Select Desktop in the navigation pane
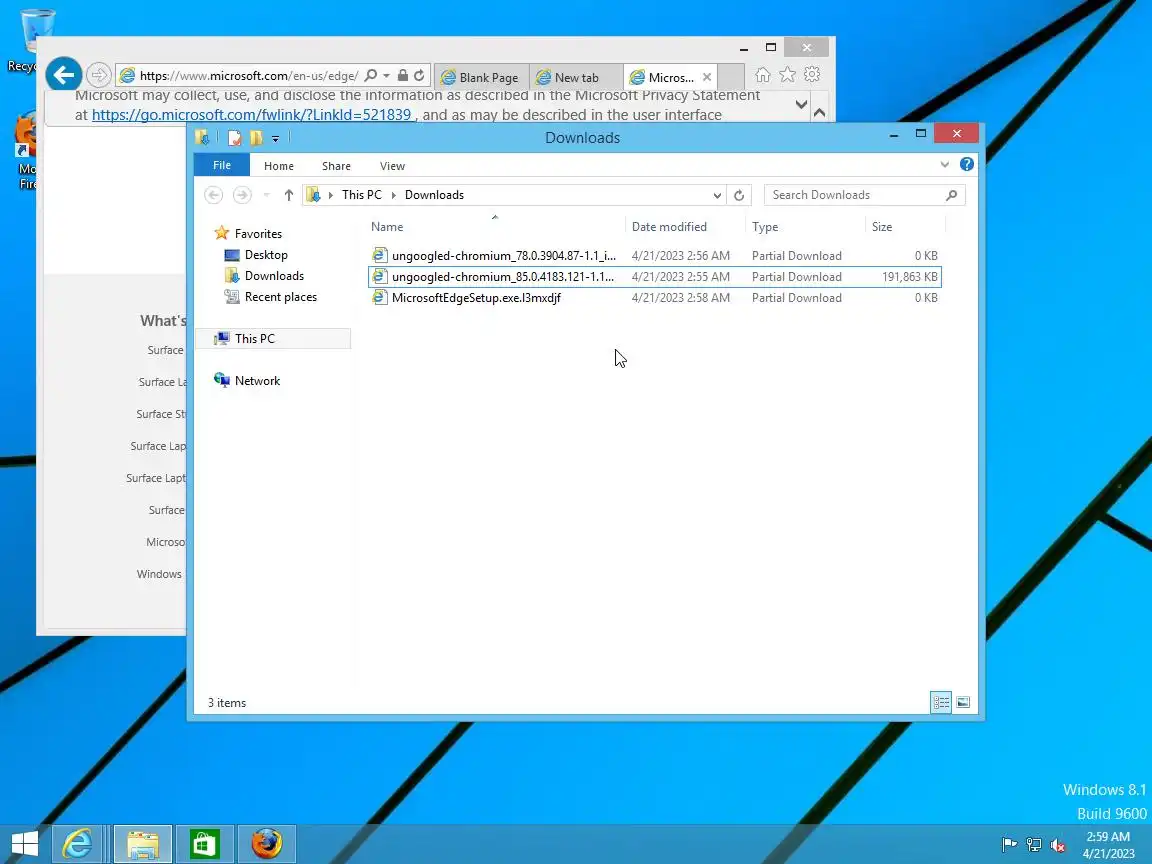 266,255
